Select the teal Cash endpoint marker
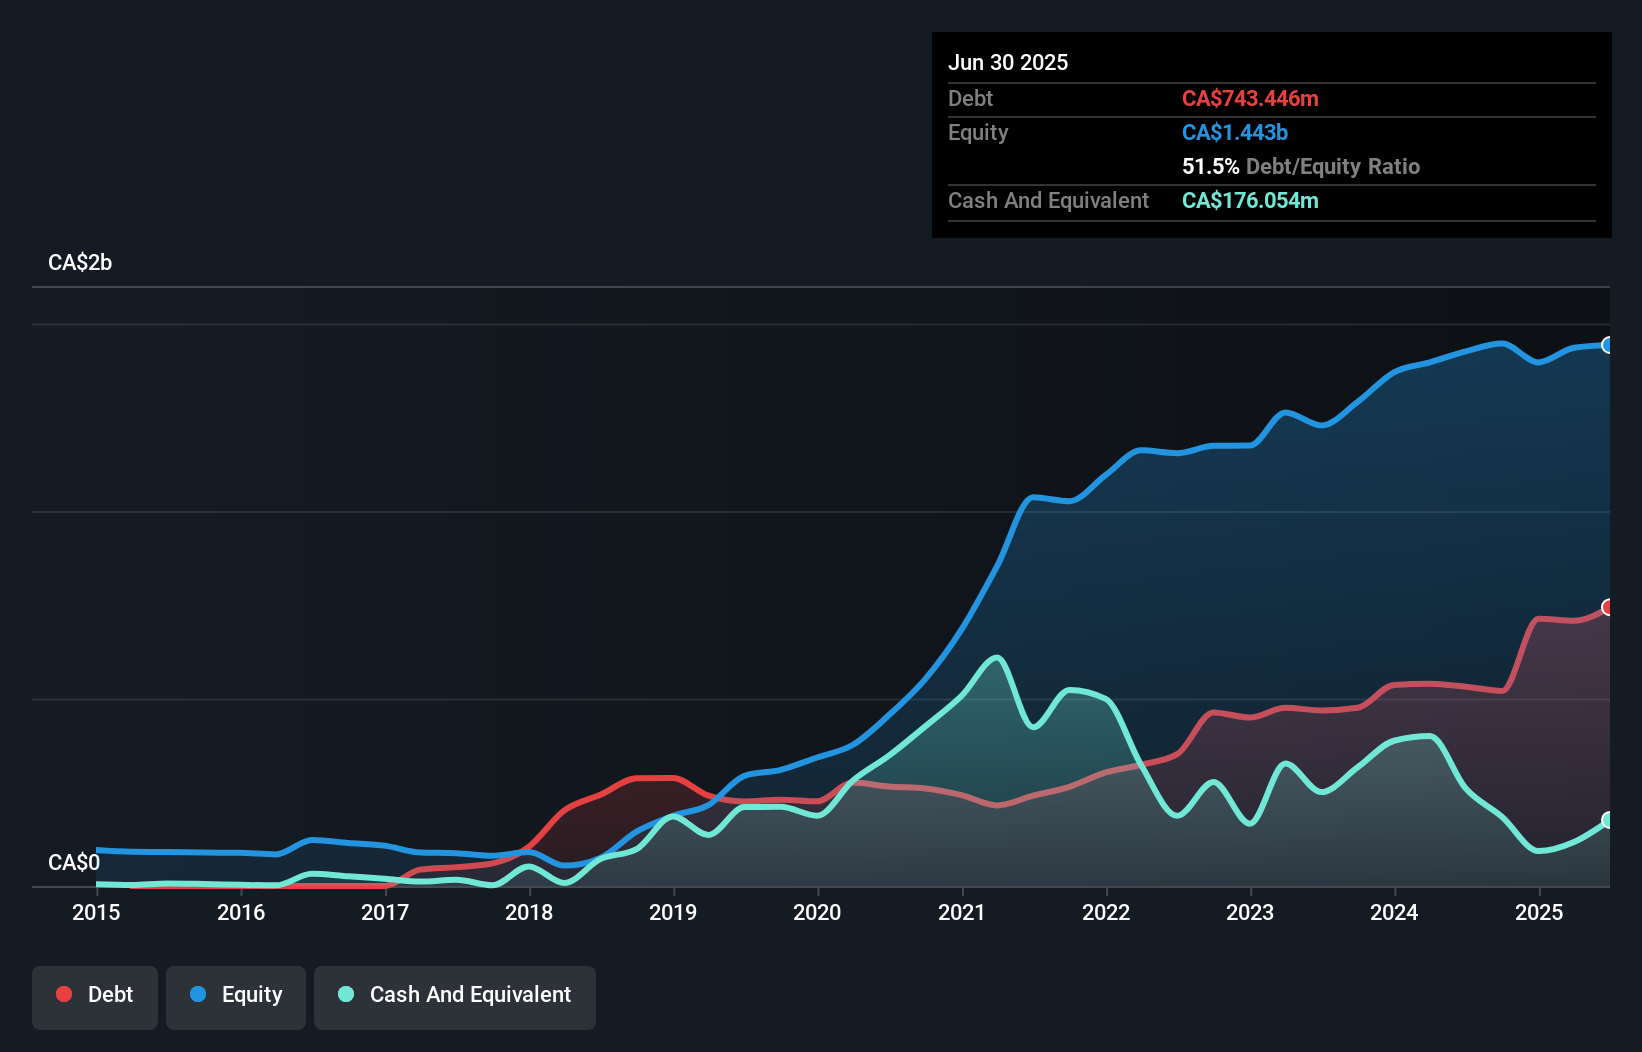This screenshot has width=1642, height=1052. [x=1608, y=820]
